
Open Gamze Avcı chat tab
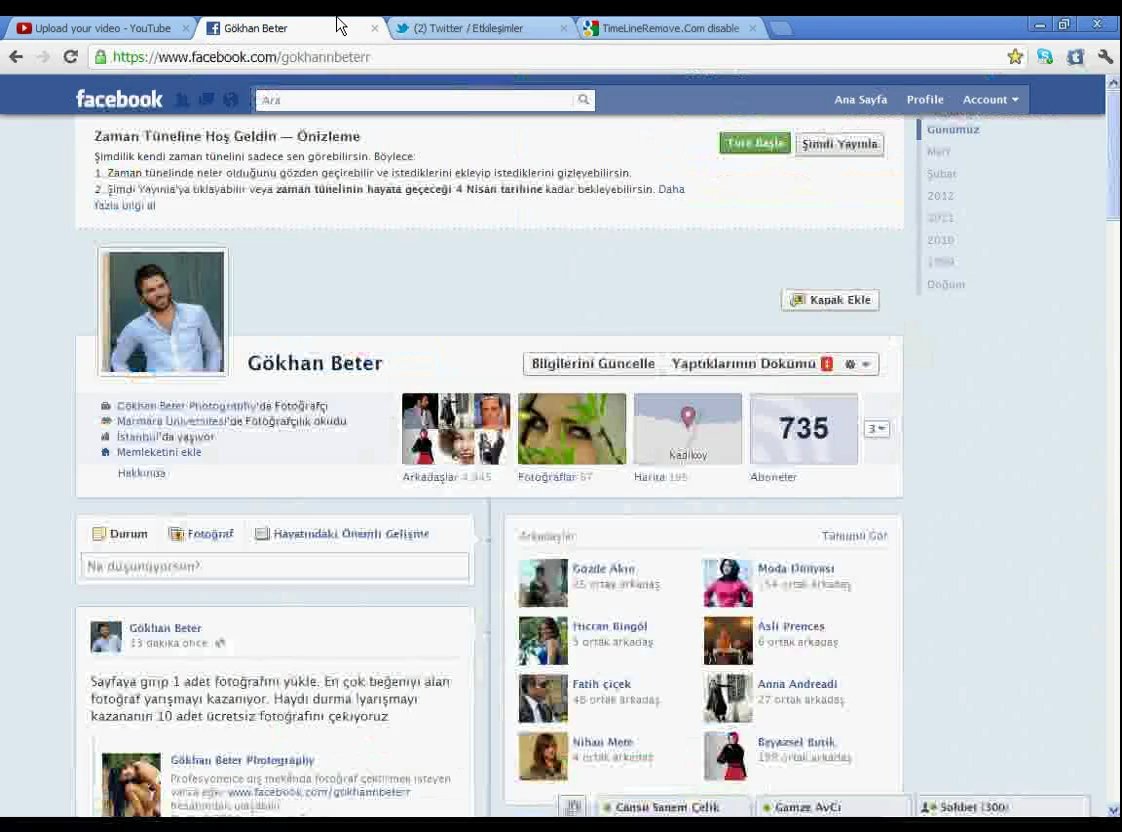click(833, 807)
